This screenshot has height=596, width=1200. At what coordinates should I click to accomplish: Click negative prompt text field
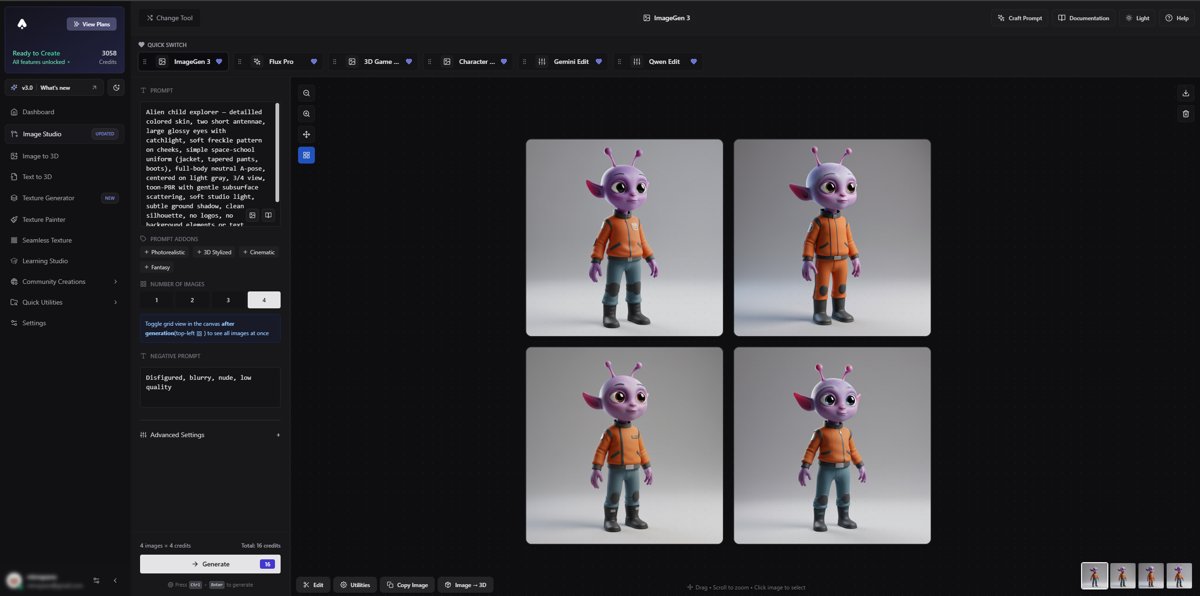[x=210, y=387]
